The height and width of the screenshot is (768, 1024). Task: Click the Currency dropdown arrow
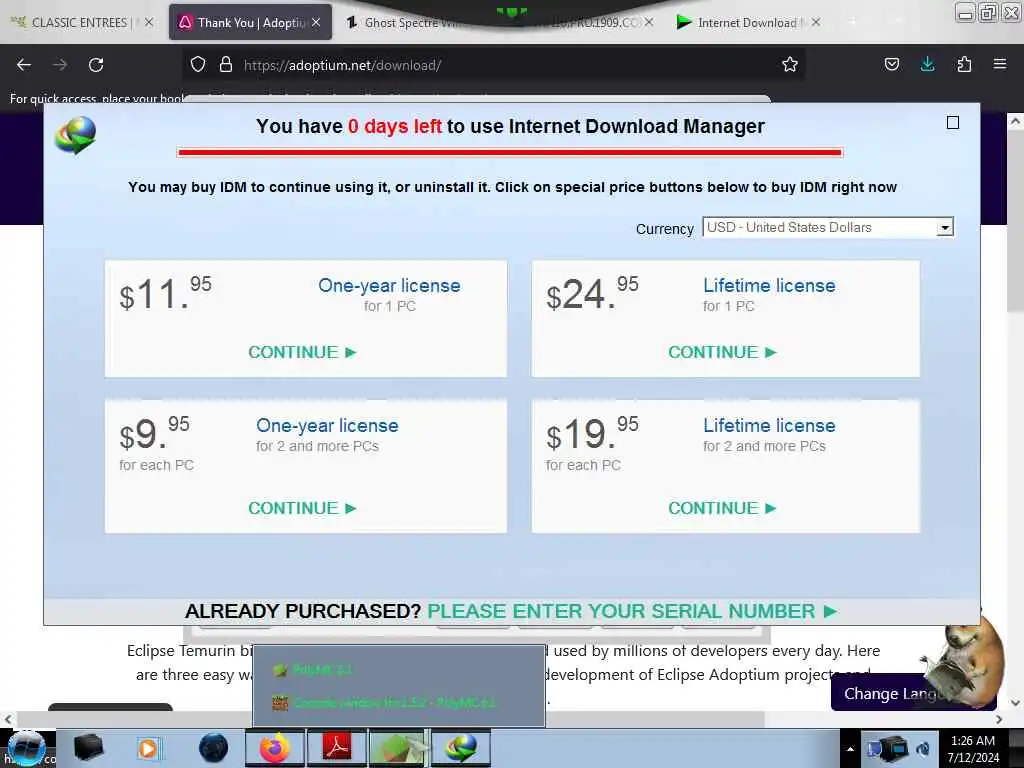pyautogui.click(x=944, y=227)
